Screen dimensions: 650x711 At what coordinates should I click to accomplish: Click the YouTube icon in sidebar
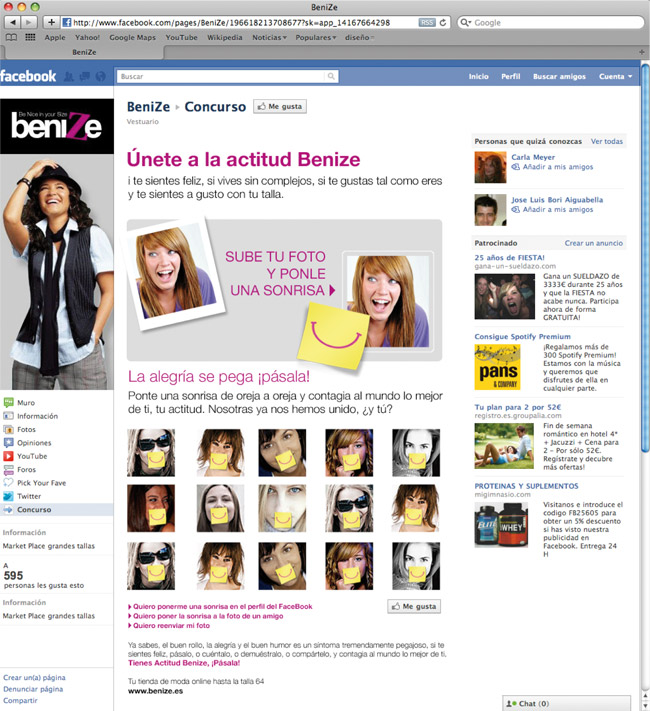point(9,456)
